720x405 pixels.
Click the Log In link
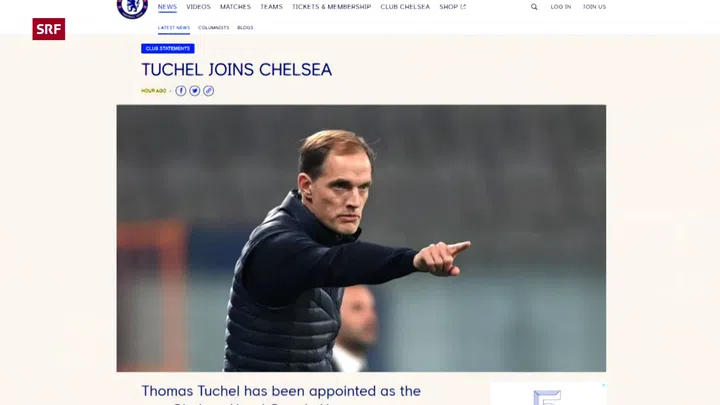(561, 7)
